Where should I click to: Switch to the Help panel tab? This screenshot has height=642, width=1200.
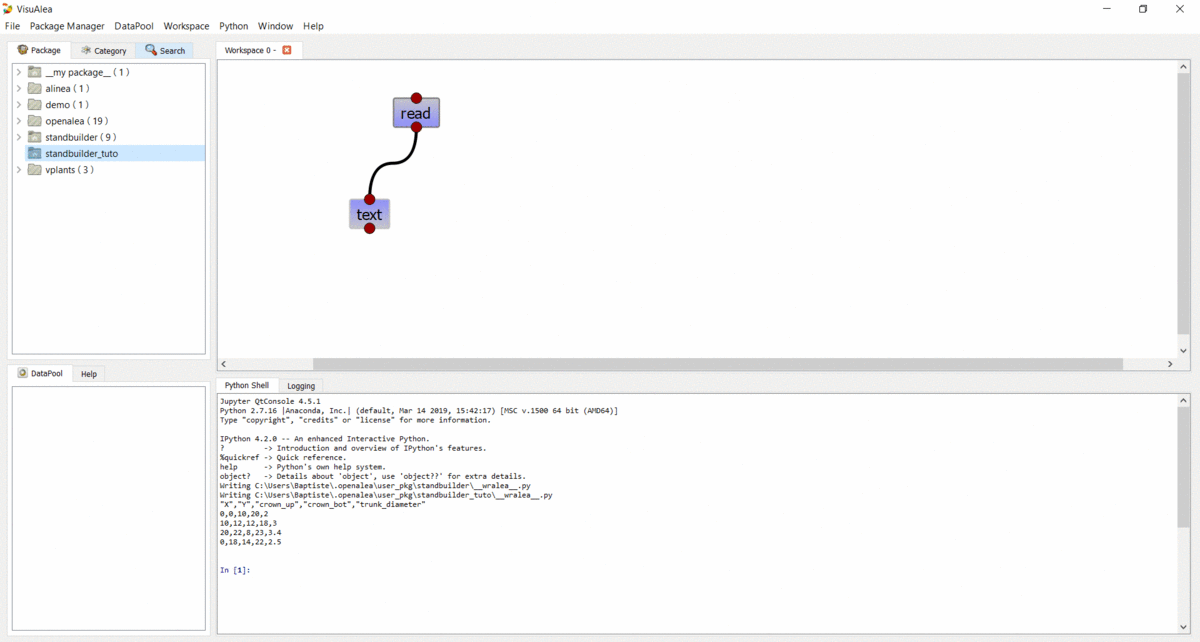[x=89, y=374]
